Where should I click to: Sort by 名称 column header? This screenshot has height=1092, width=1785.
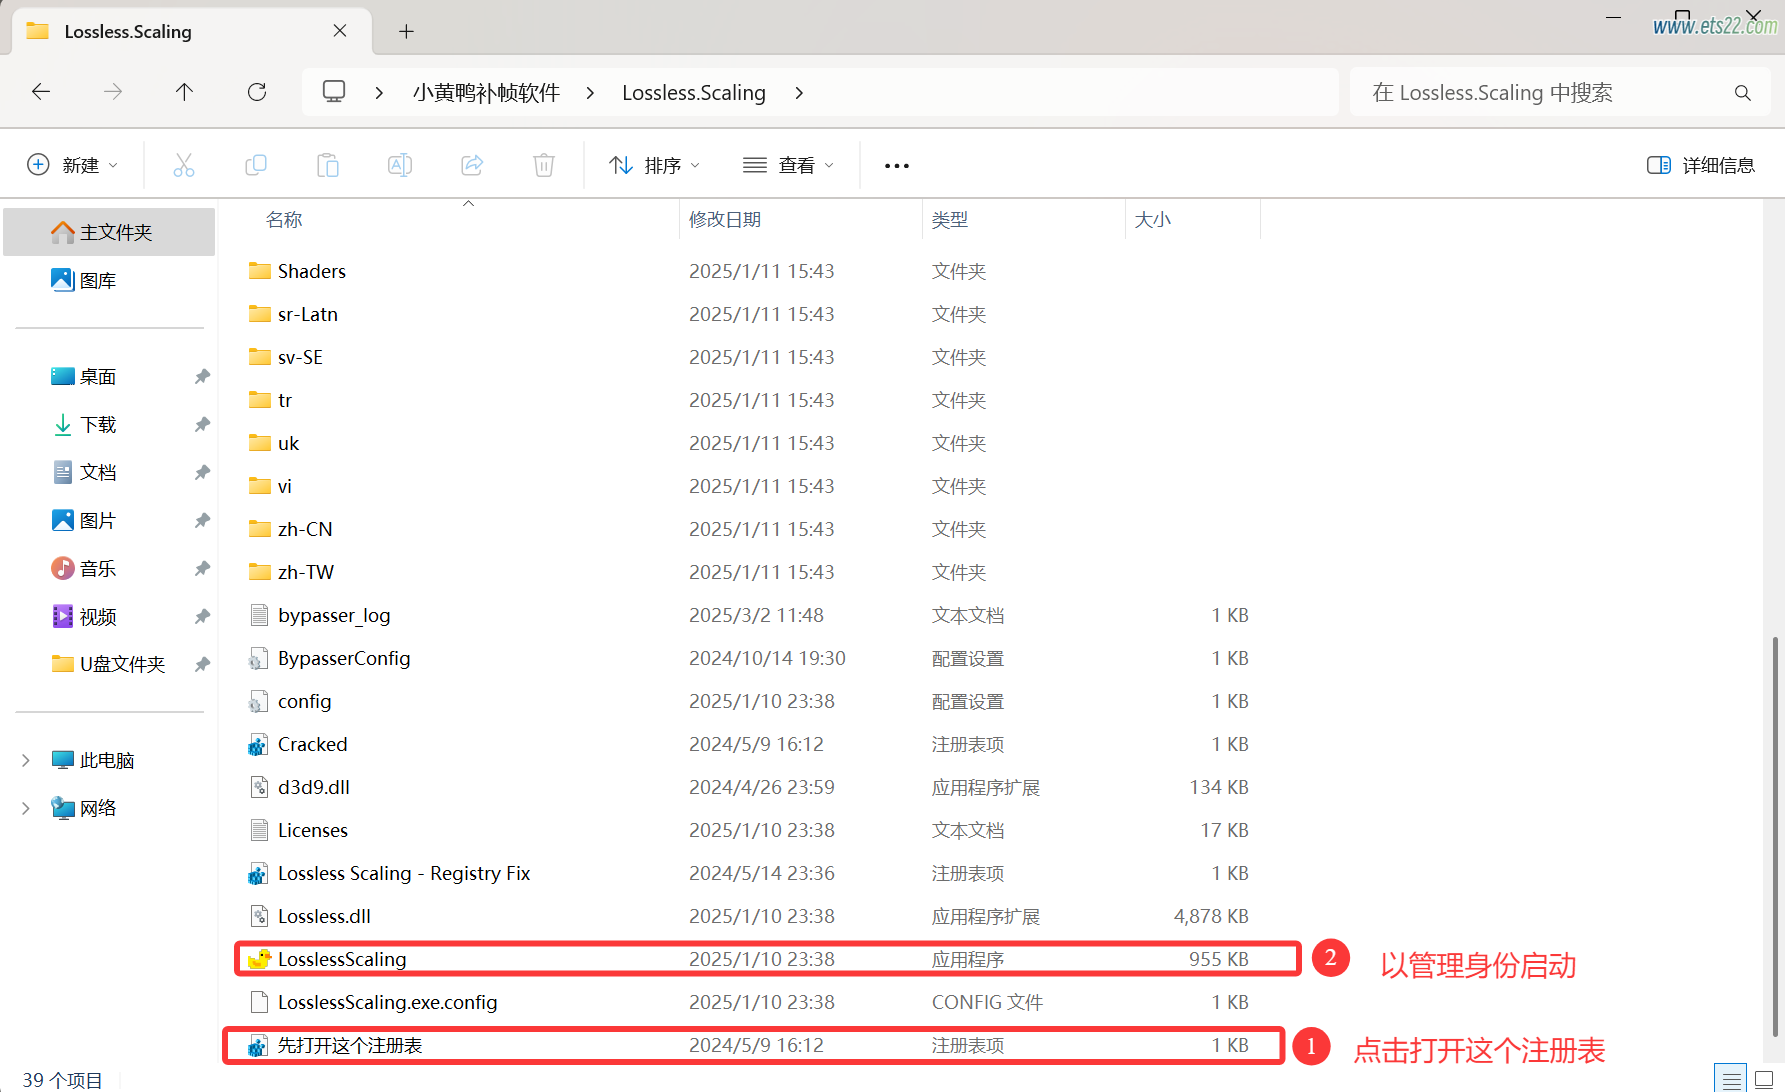(284, 220)
